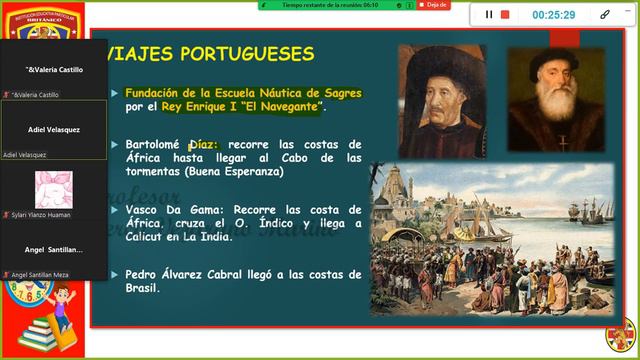Click the red 'Deja de' stop-sharing button

click(x=433, y=5)
